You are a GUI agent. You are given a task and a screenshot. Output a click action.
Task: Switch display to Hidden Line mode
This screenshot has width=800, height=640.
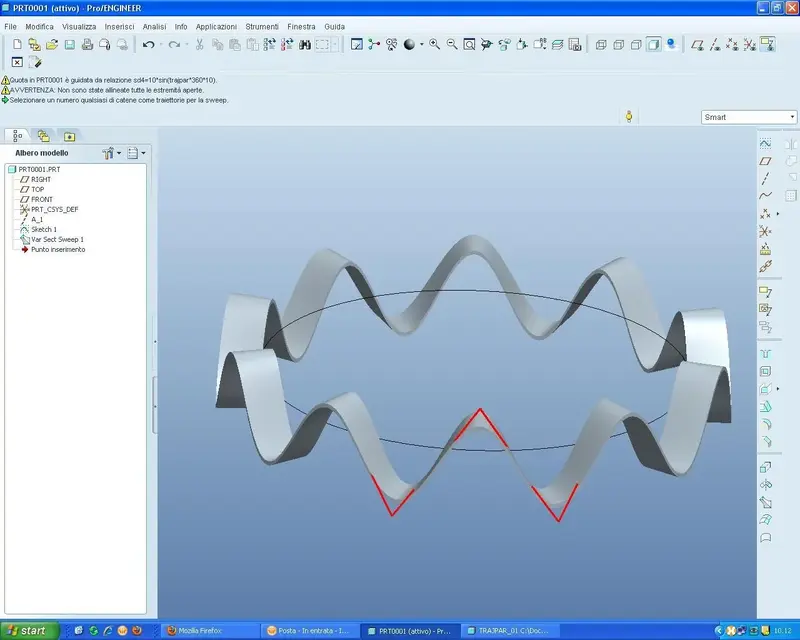pyautogui.click(x=618, y=44)
